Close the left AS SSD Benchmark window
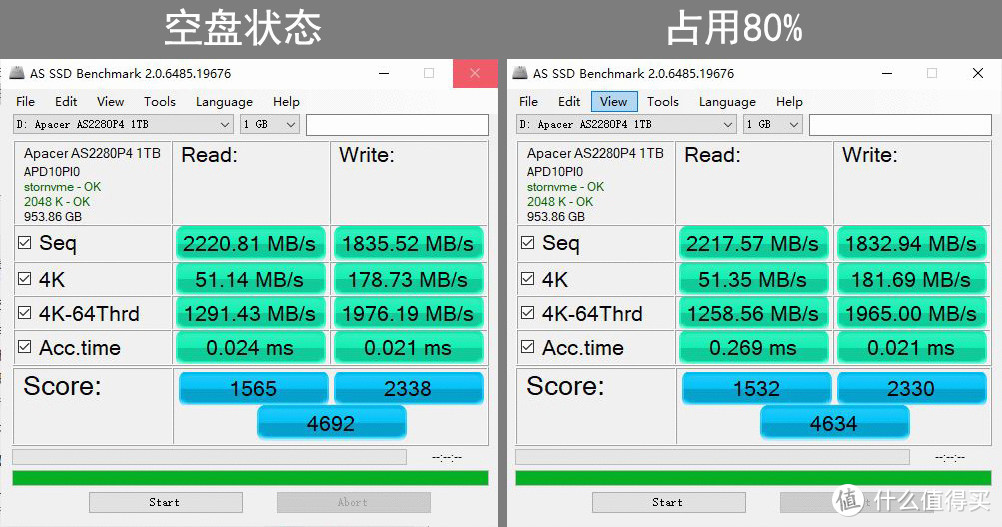This screenshot has width=1002, height=527. click(475, 73)
